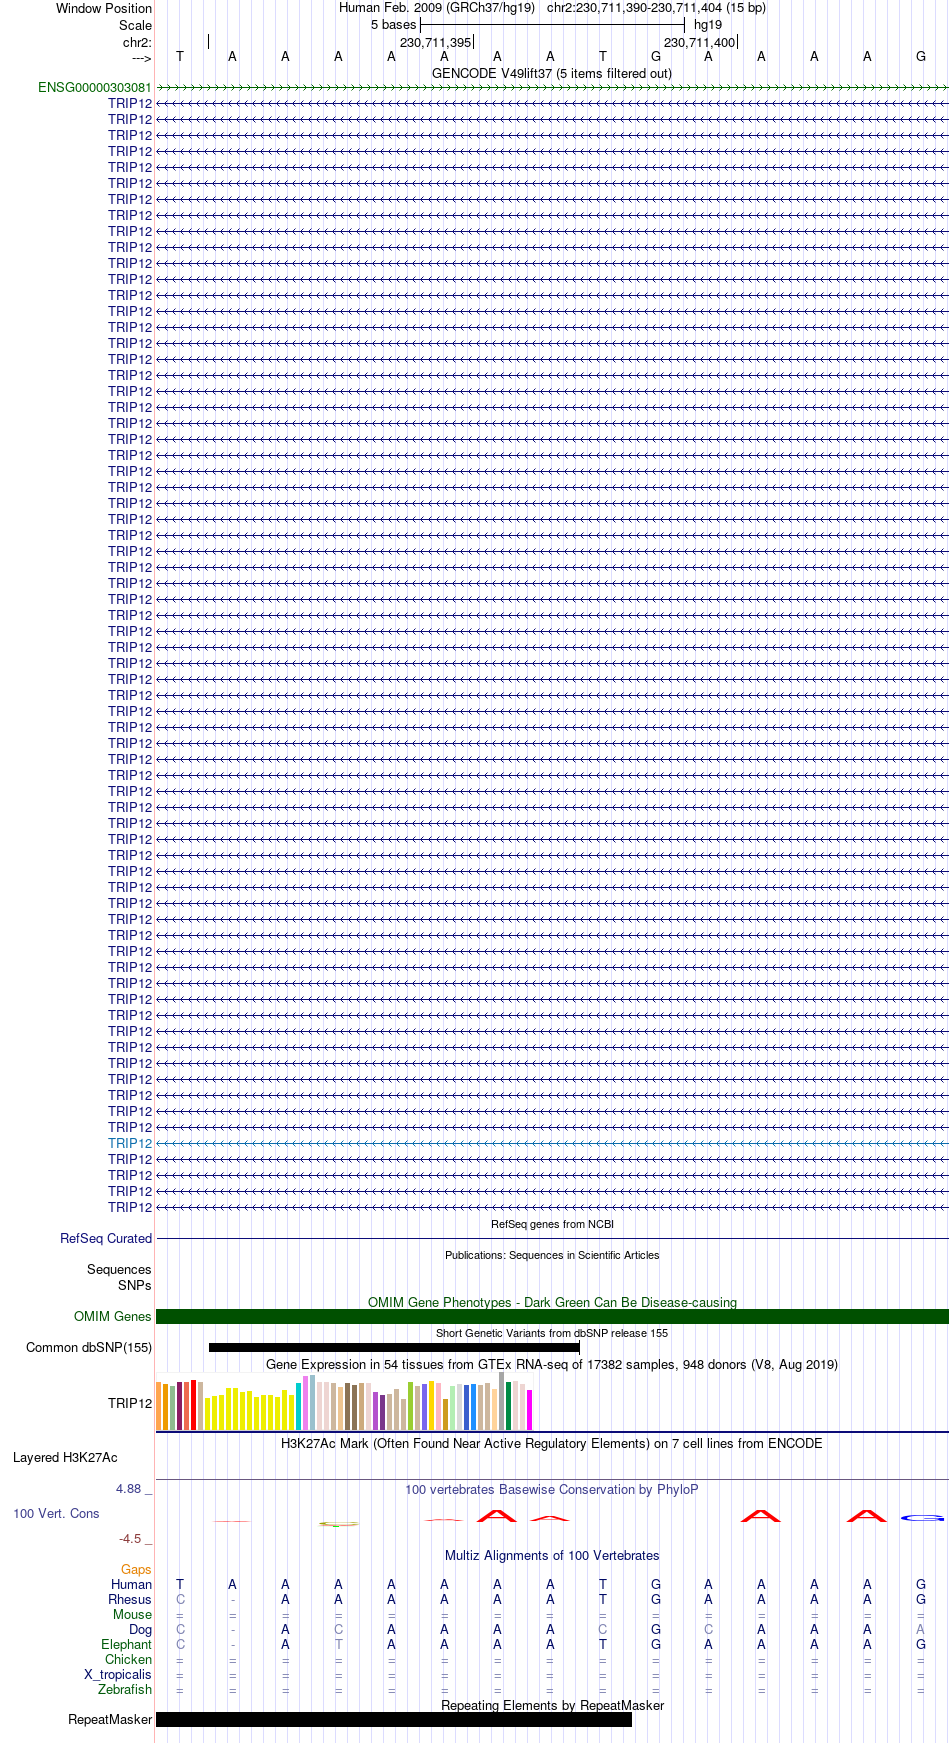Click the Gene Expression in 54 tissues title
Viewport: 950px width, 1743px height.
552,1364
